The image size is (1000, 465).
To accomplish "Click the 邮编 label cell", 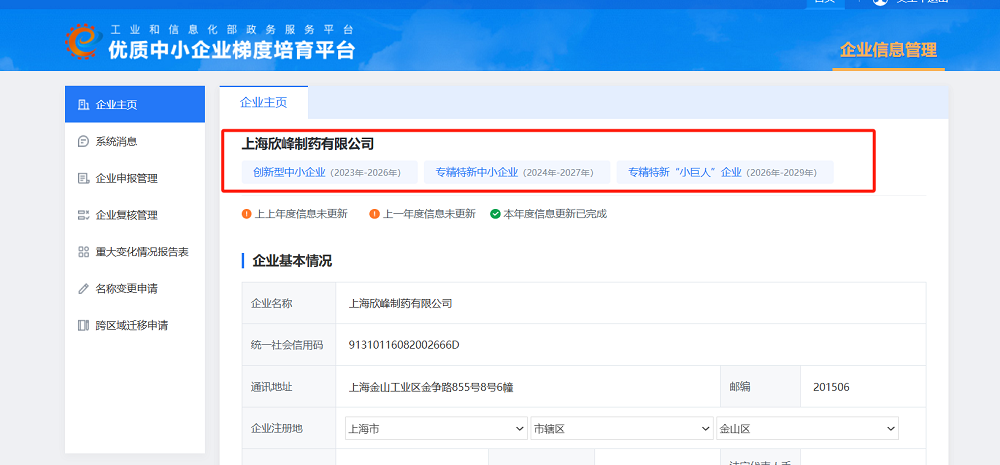I will click(760, 387).
